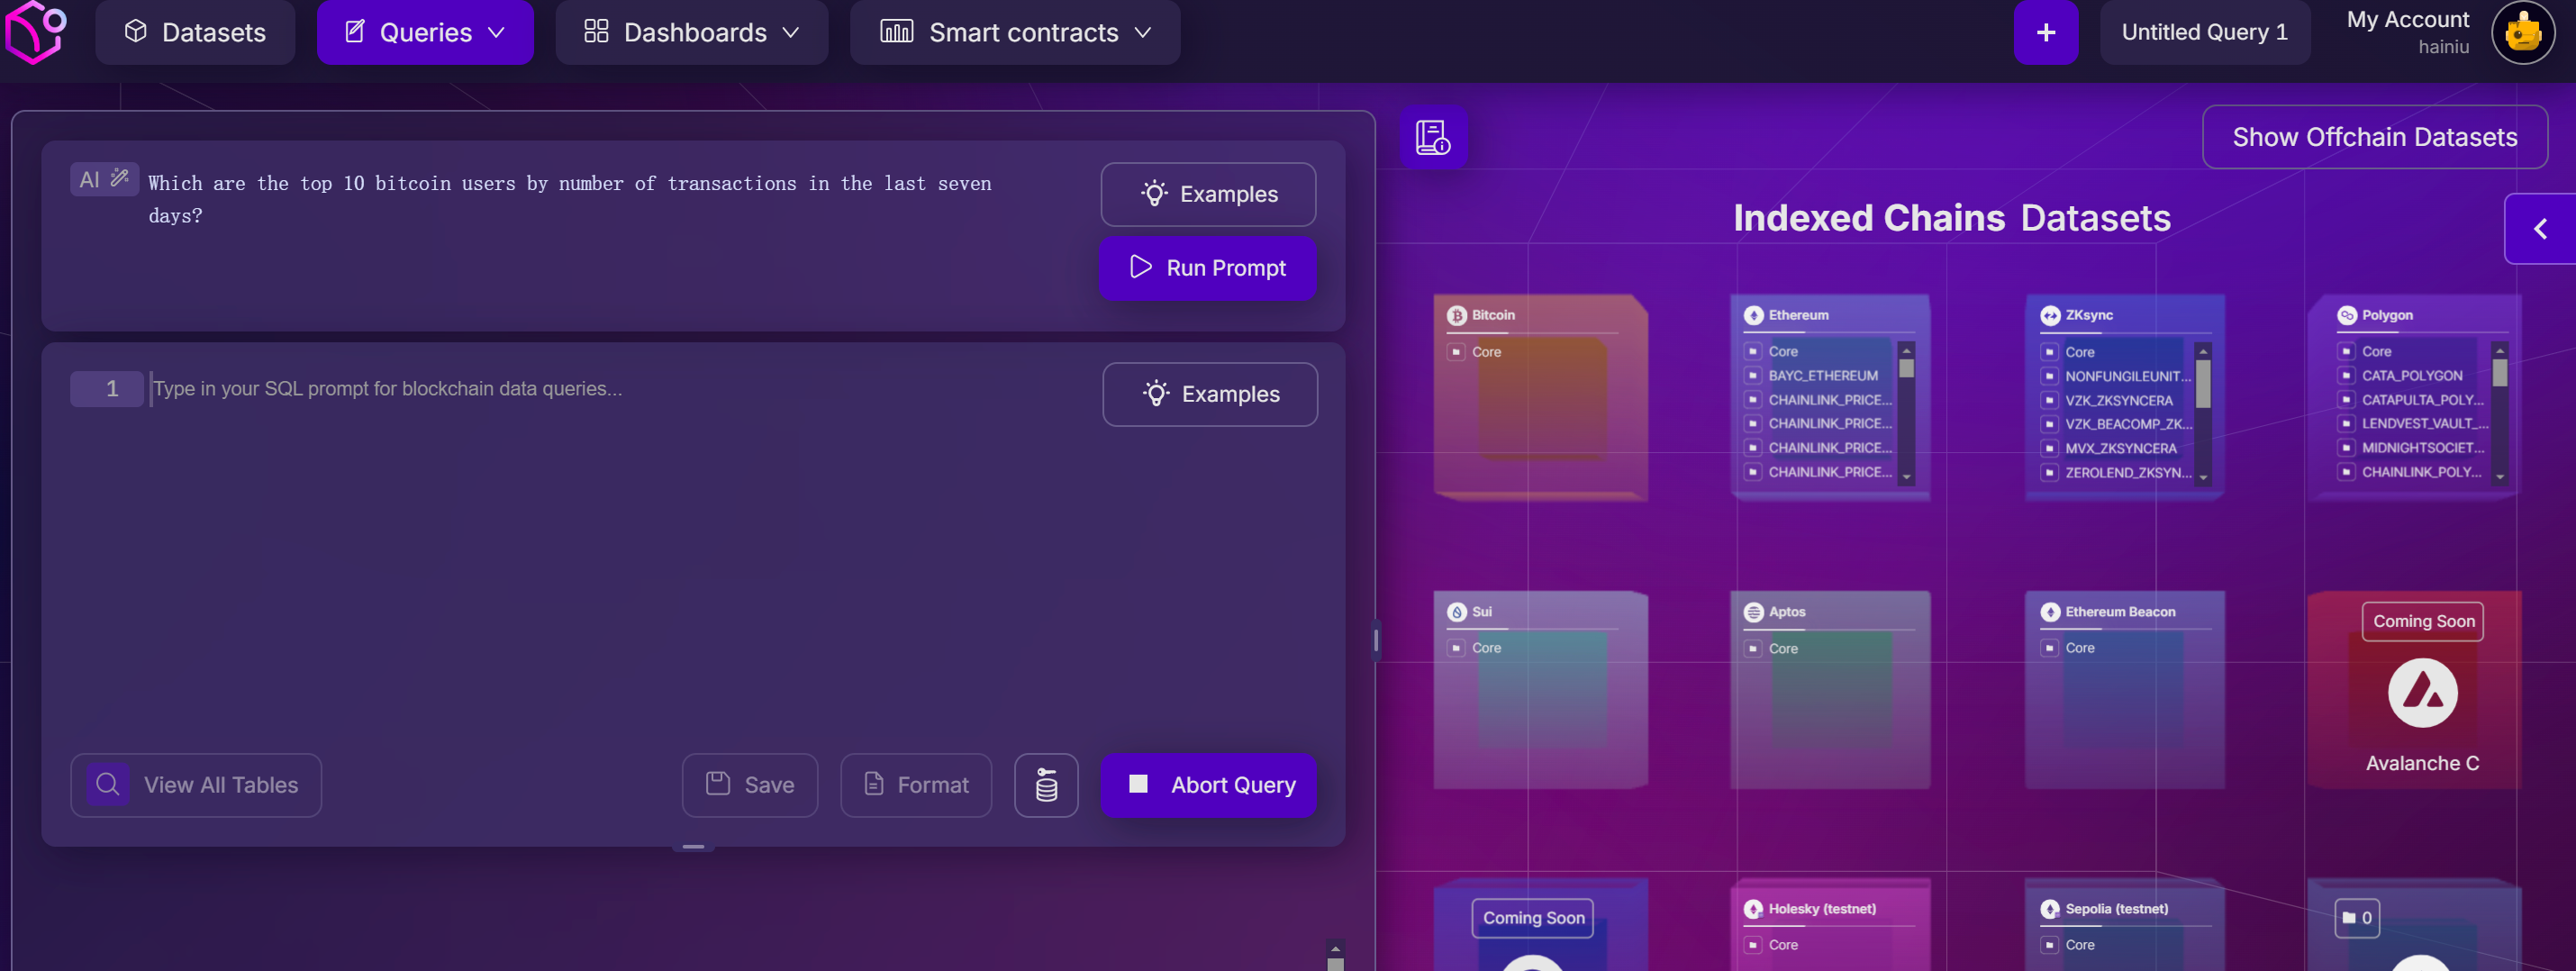Viewport: 2576px width, 971px height.
Task: Toggle CATA_POLYGON under Polygon datasets
Action: pyautogui.click(x=2346, y=376)
